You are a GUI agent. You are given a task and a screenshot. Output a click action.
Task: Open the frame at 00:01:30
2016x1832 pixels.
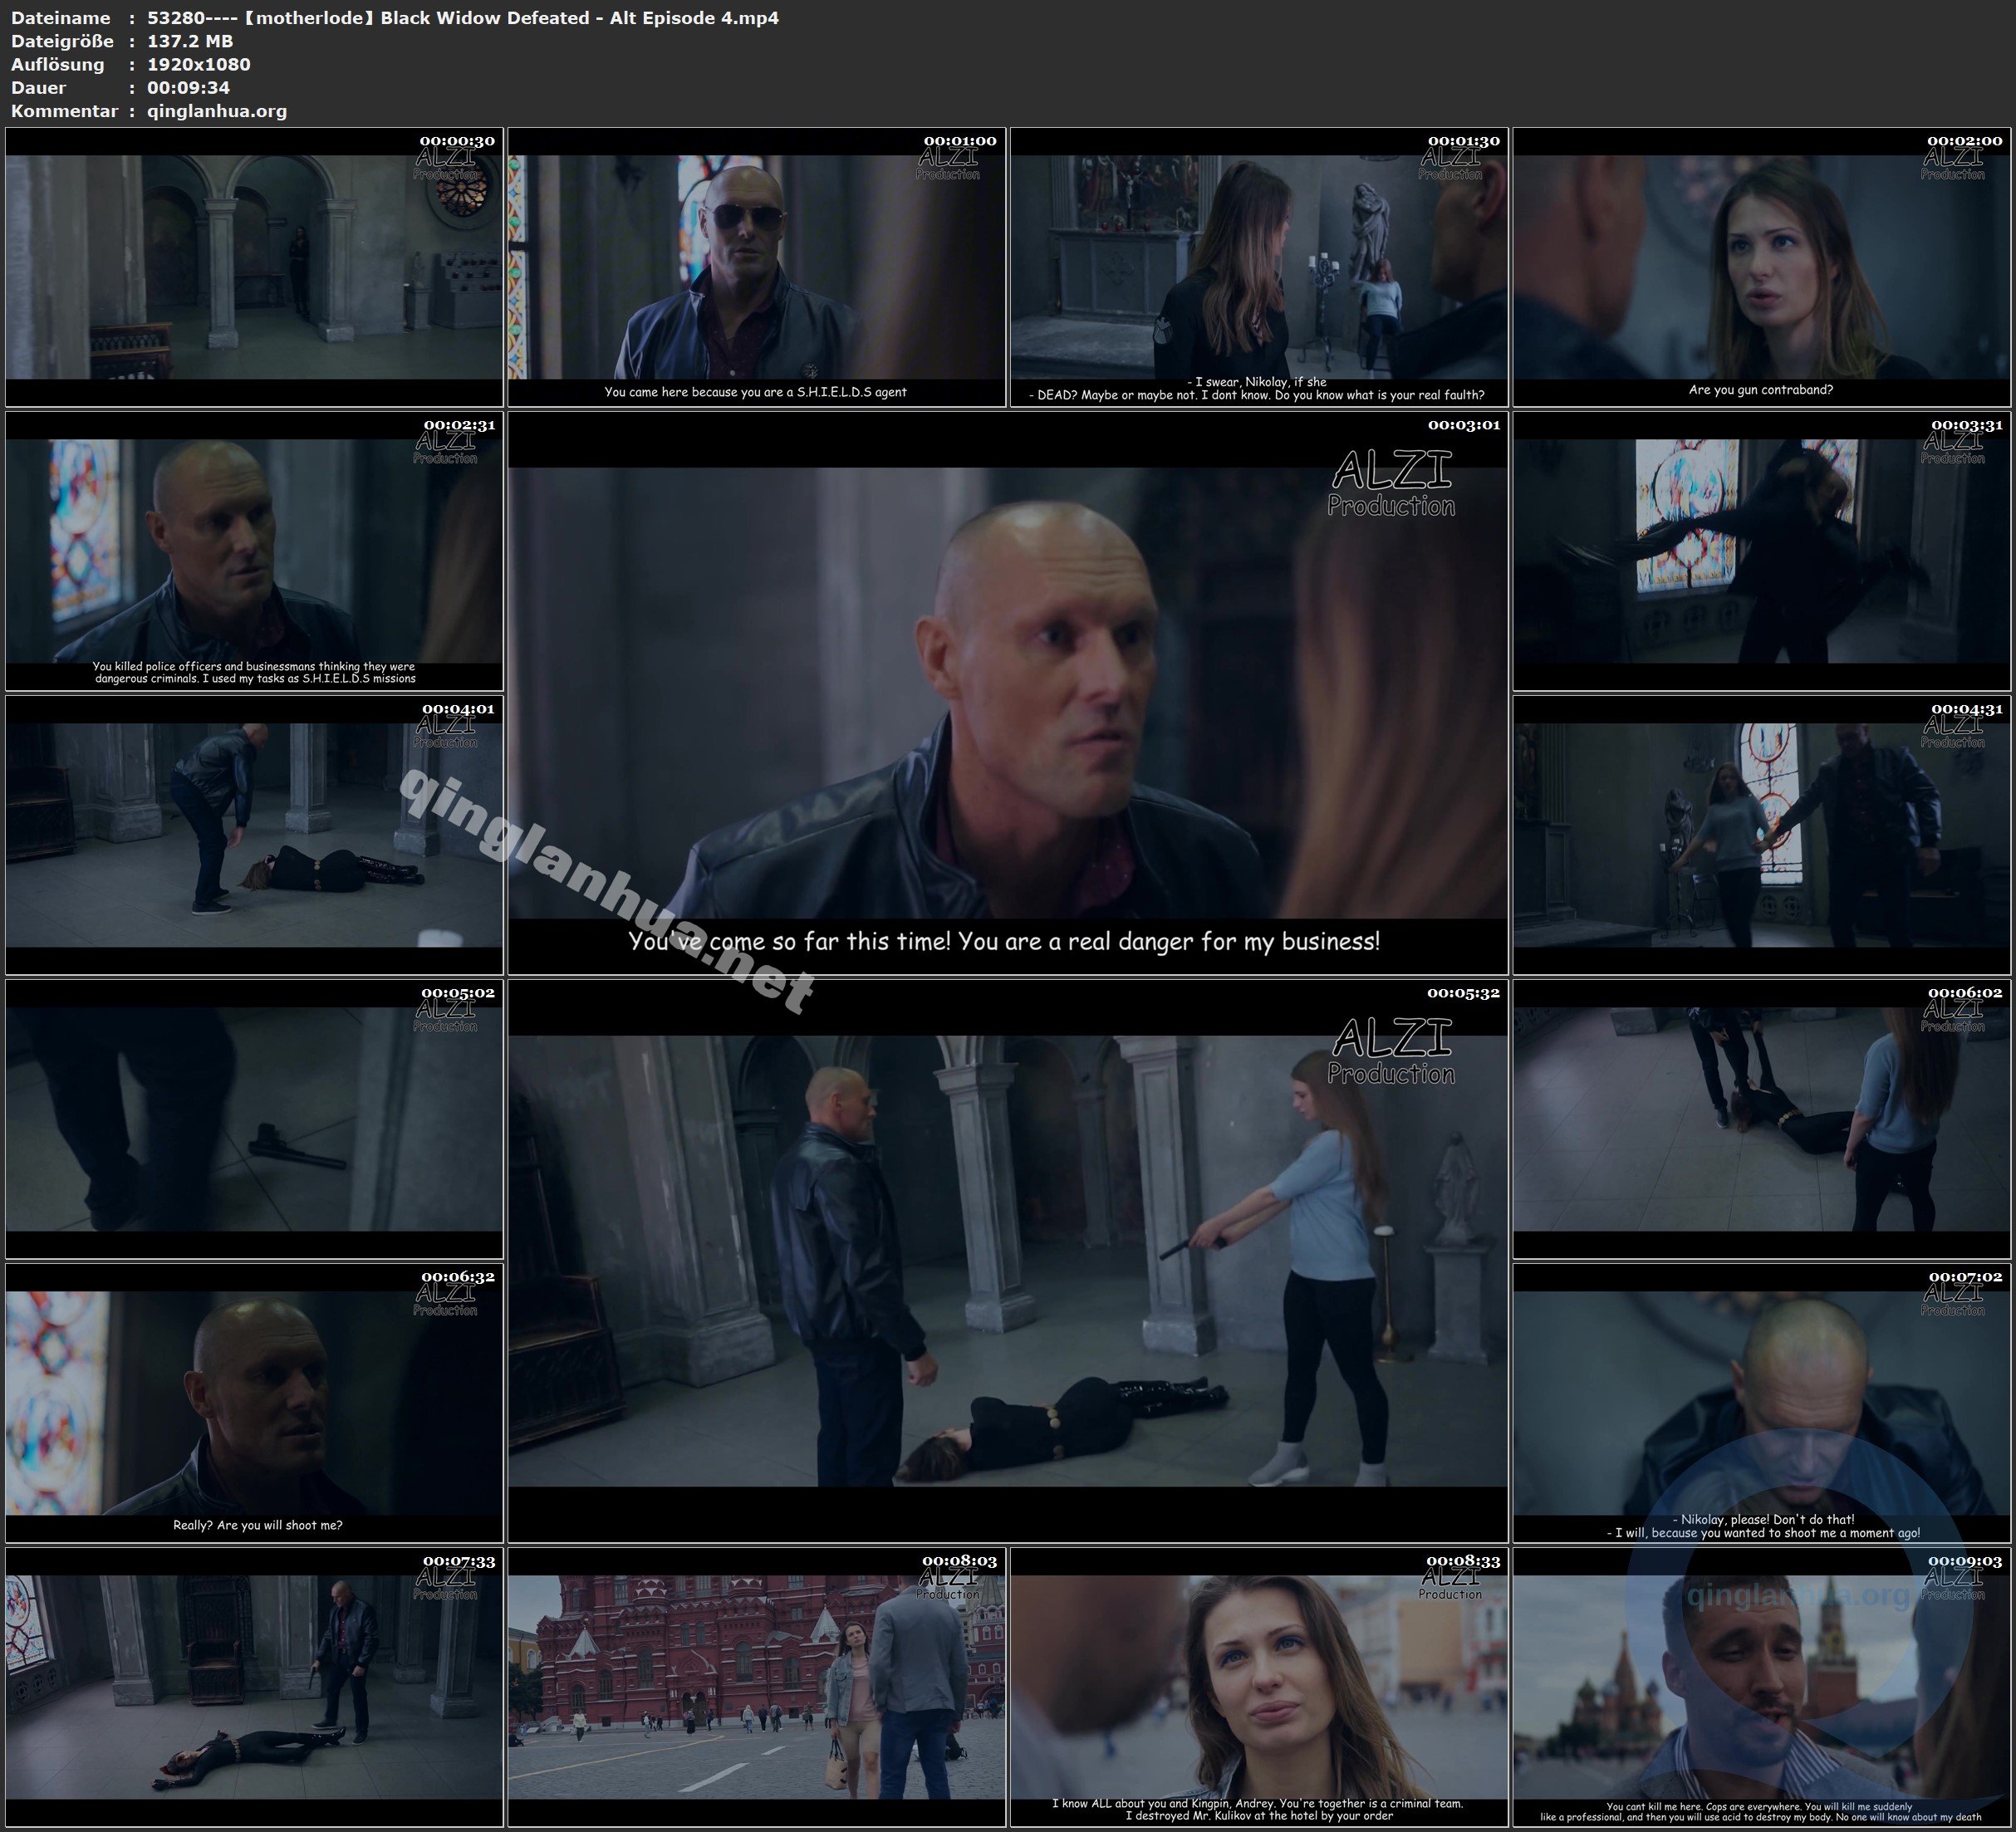(x=1259, y=267)
